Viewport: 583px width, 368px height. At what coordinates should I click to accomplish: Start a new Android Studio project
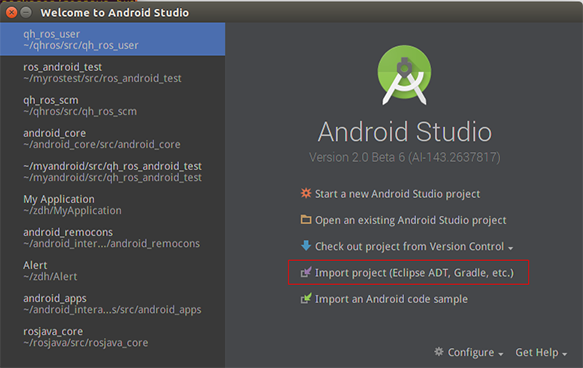coord(397,194)
